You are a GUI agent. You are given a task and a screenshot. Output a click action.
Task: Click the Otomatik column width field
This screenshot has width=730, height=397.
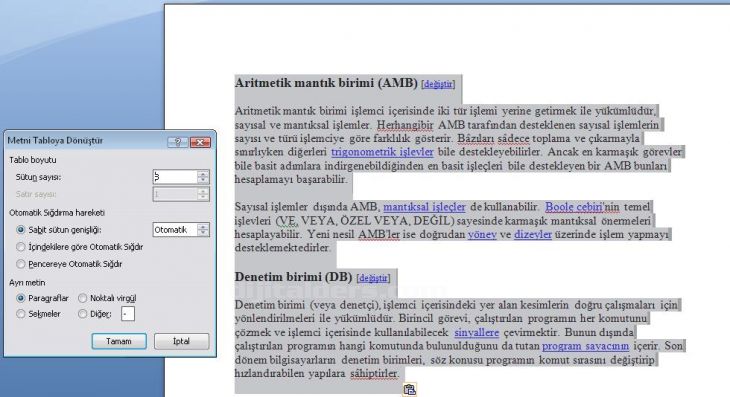pyautogui.click(x=175, y=229)
